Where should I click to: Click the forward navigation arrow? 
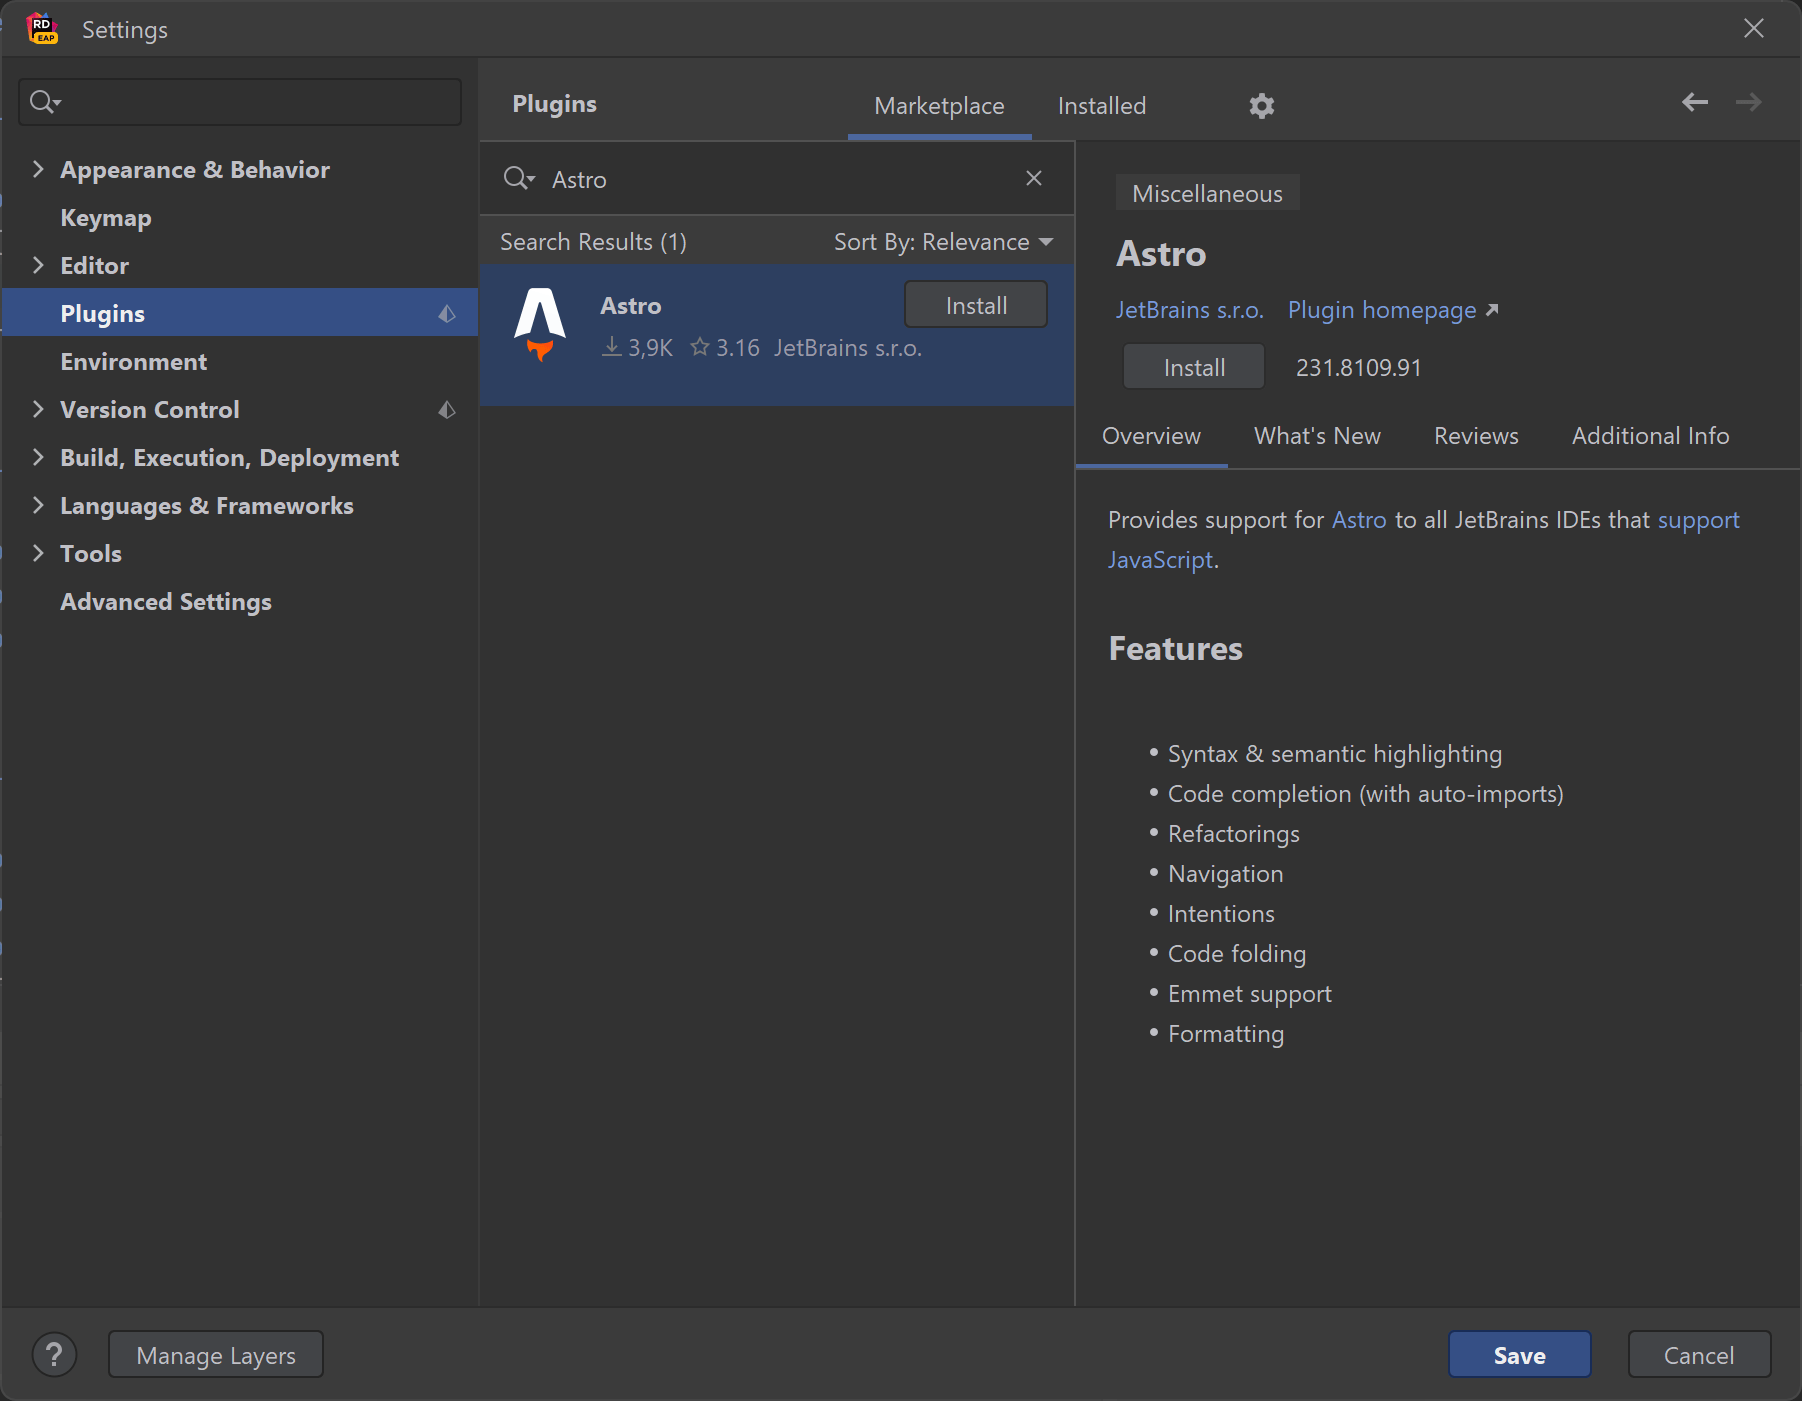tap(1748, 102)
